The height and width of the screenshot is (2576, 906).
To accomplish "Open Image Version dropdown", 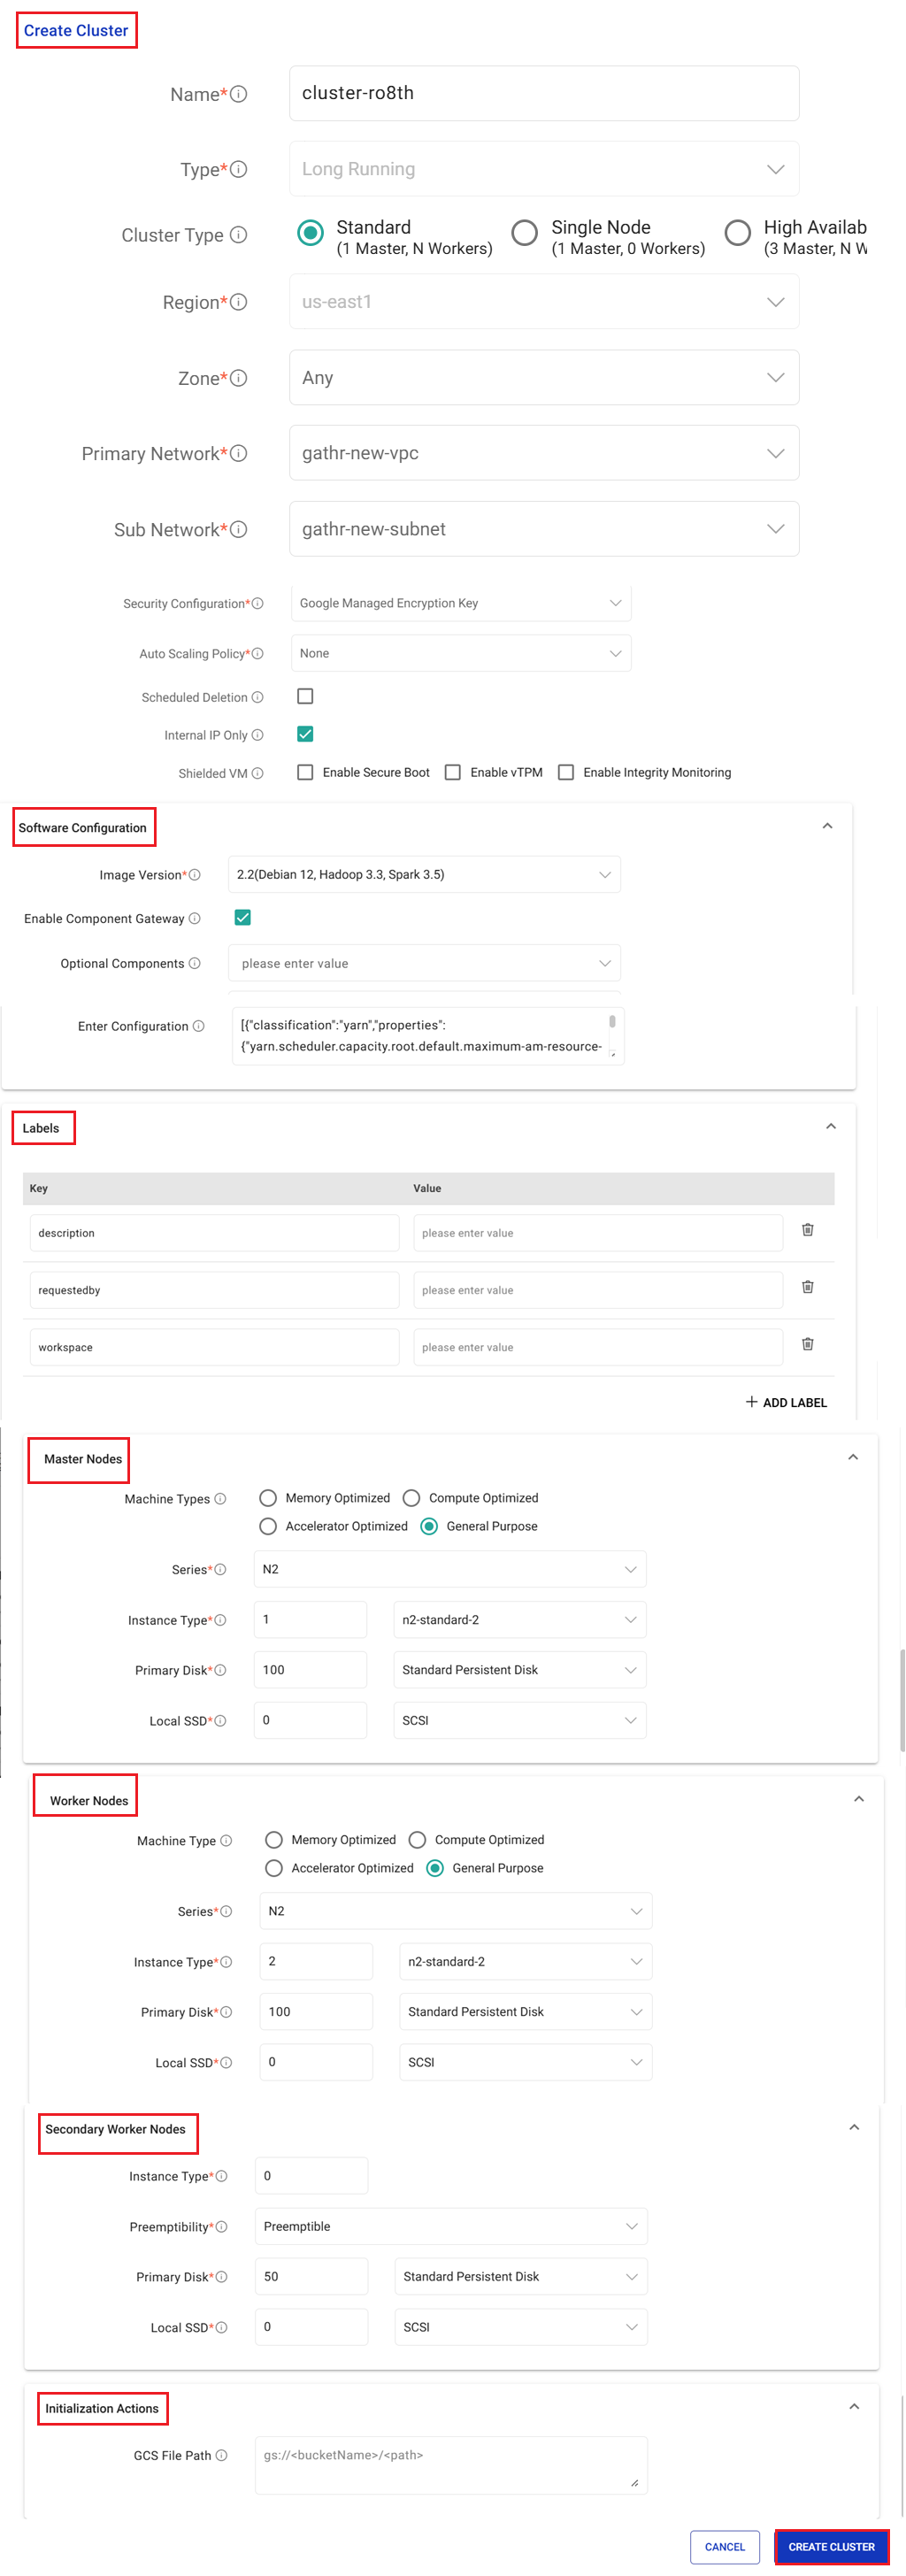I will [x=424, y=874].
